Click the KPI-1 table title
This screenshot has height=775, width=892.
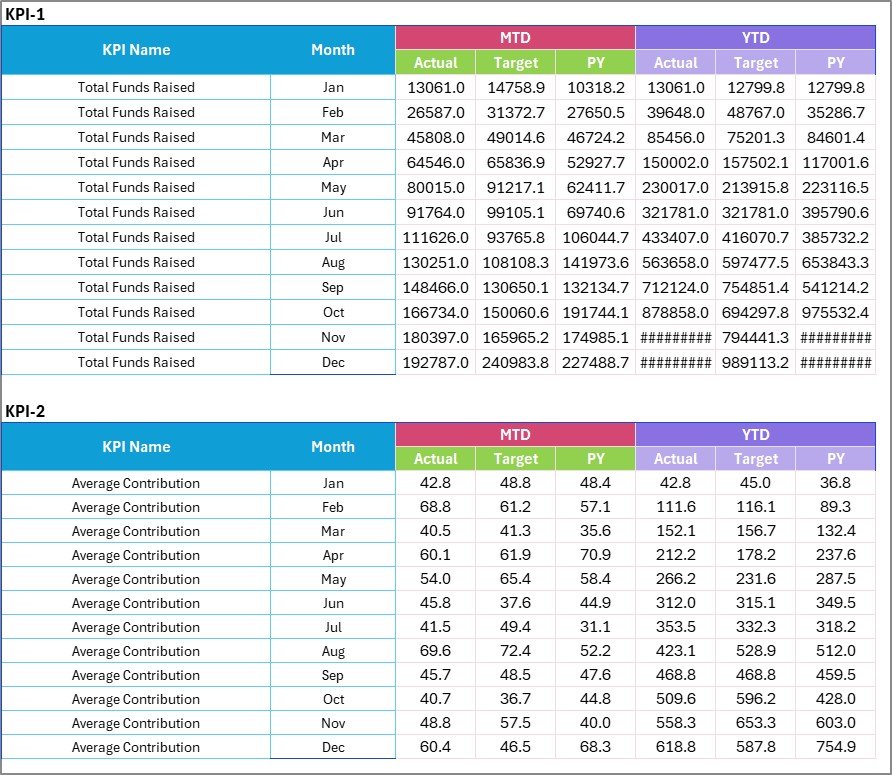click(23, 14)
